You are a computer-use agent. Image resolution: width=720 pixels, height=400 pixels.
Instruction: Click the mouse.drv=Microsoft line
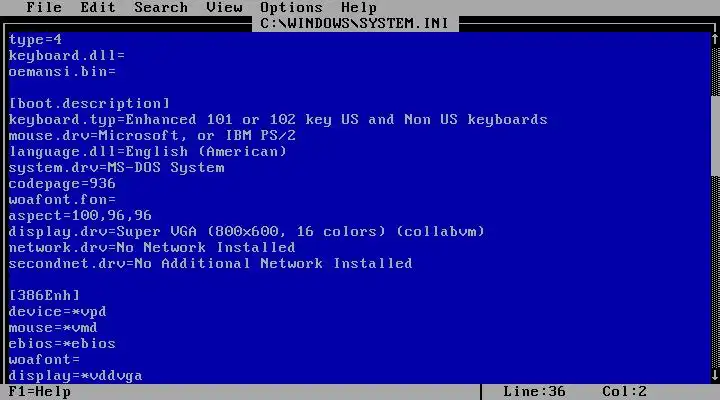(x=152, y=135)
